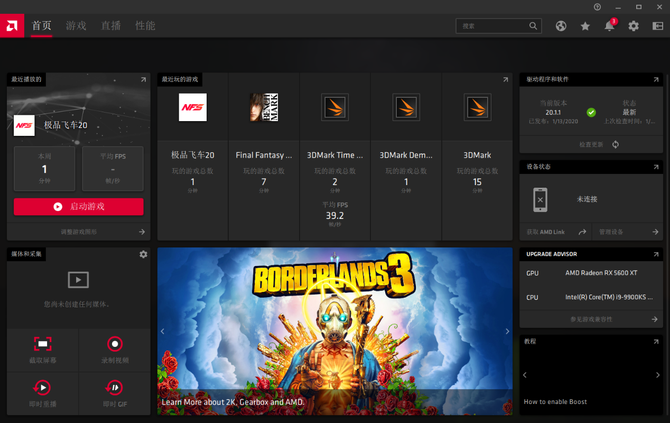Click 平均 FPS stat box

coord(113,169)
